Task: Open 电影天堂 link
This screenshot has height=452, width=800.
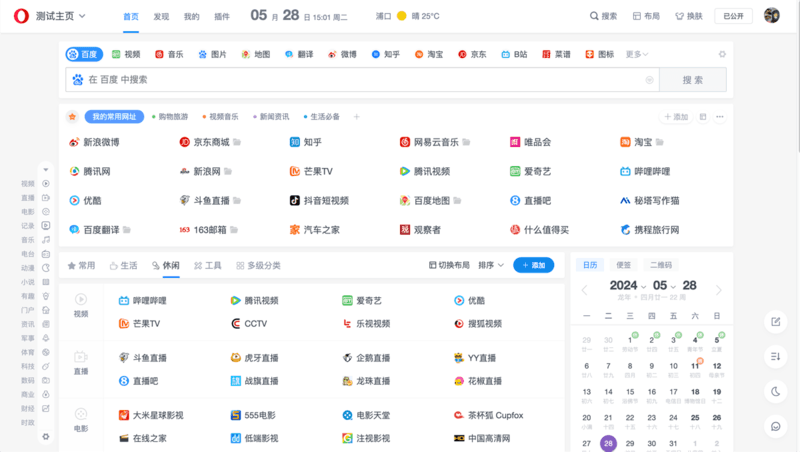Action: click(366, 415)
